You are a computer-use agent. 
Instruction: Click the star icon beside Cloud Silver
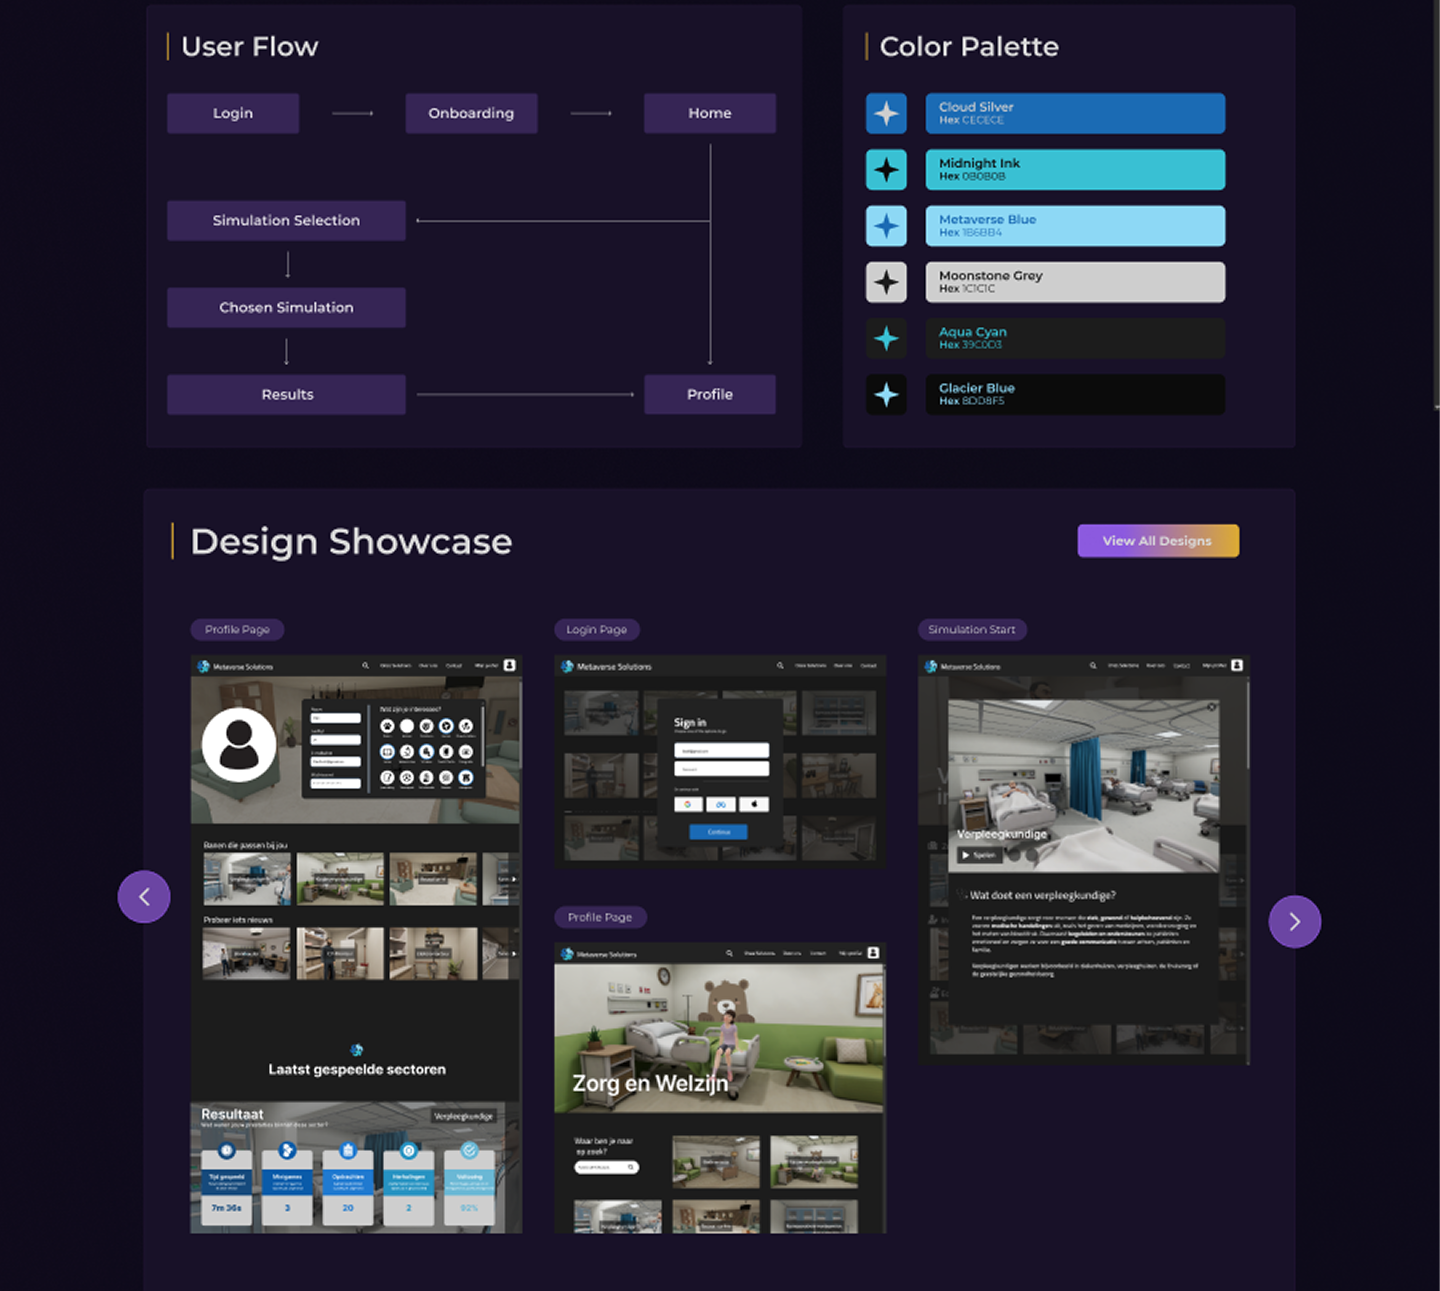point(886,114)
